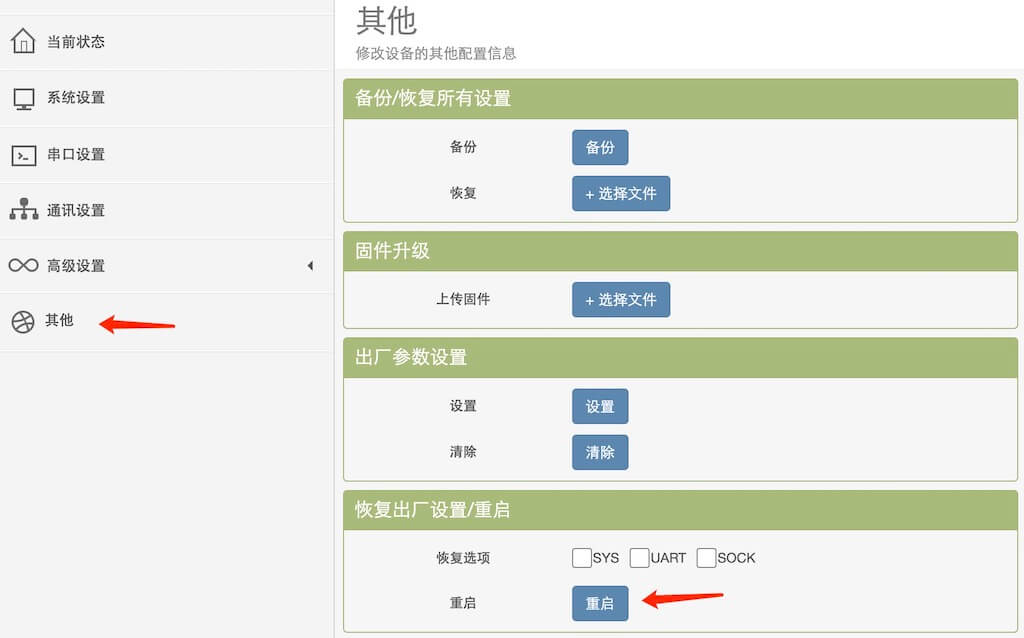
Task: Go to the 系统设置 menu item
Action: (76, 98)
